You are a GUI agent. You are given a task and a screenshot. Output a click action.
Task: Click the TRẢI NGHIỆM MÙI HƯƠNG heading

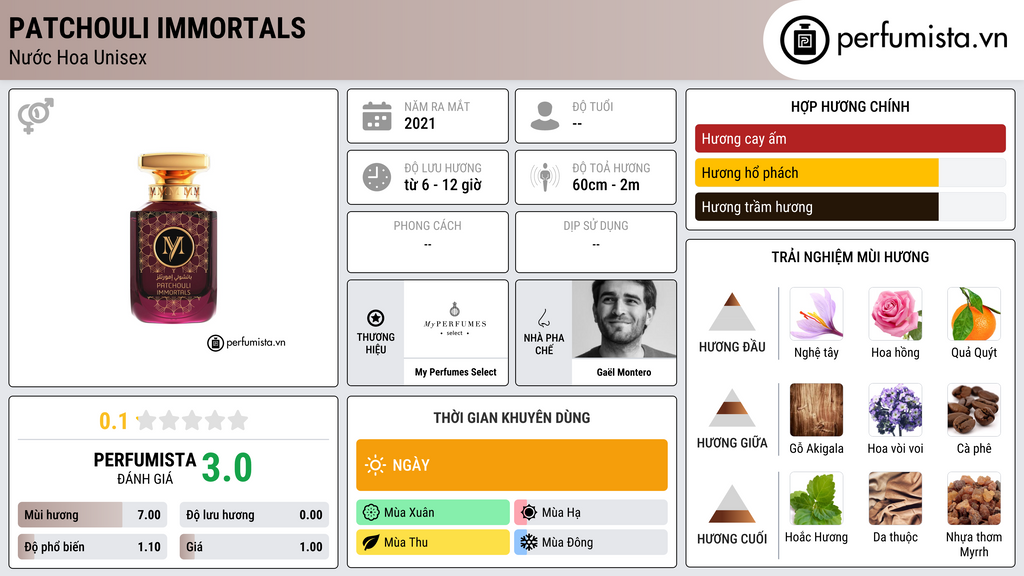coord(850,257)
